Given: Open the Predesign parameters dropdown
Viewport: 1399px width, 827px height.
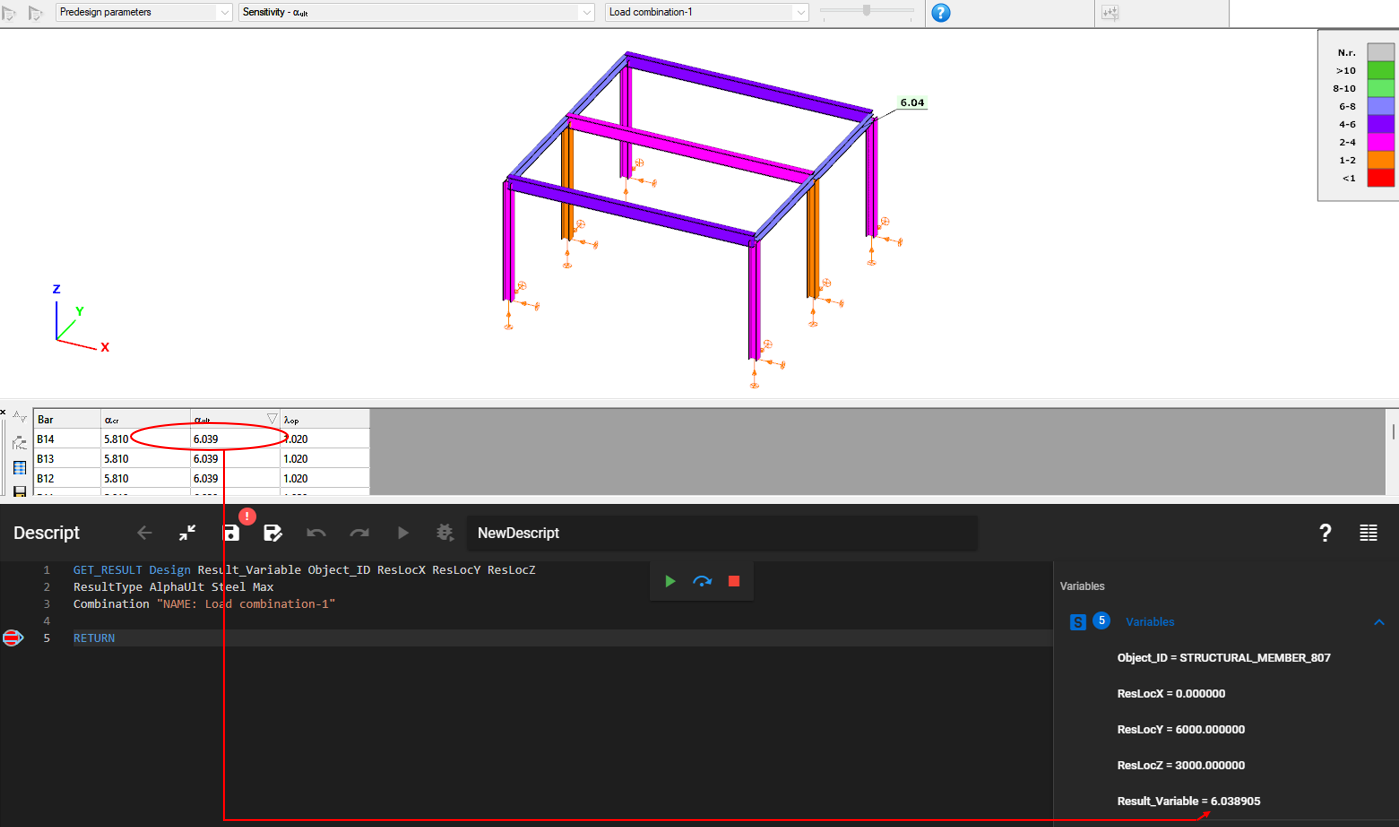Looking at the screenshot, I should tap(144, 12).
